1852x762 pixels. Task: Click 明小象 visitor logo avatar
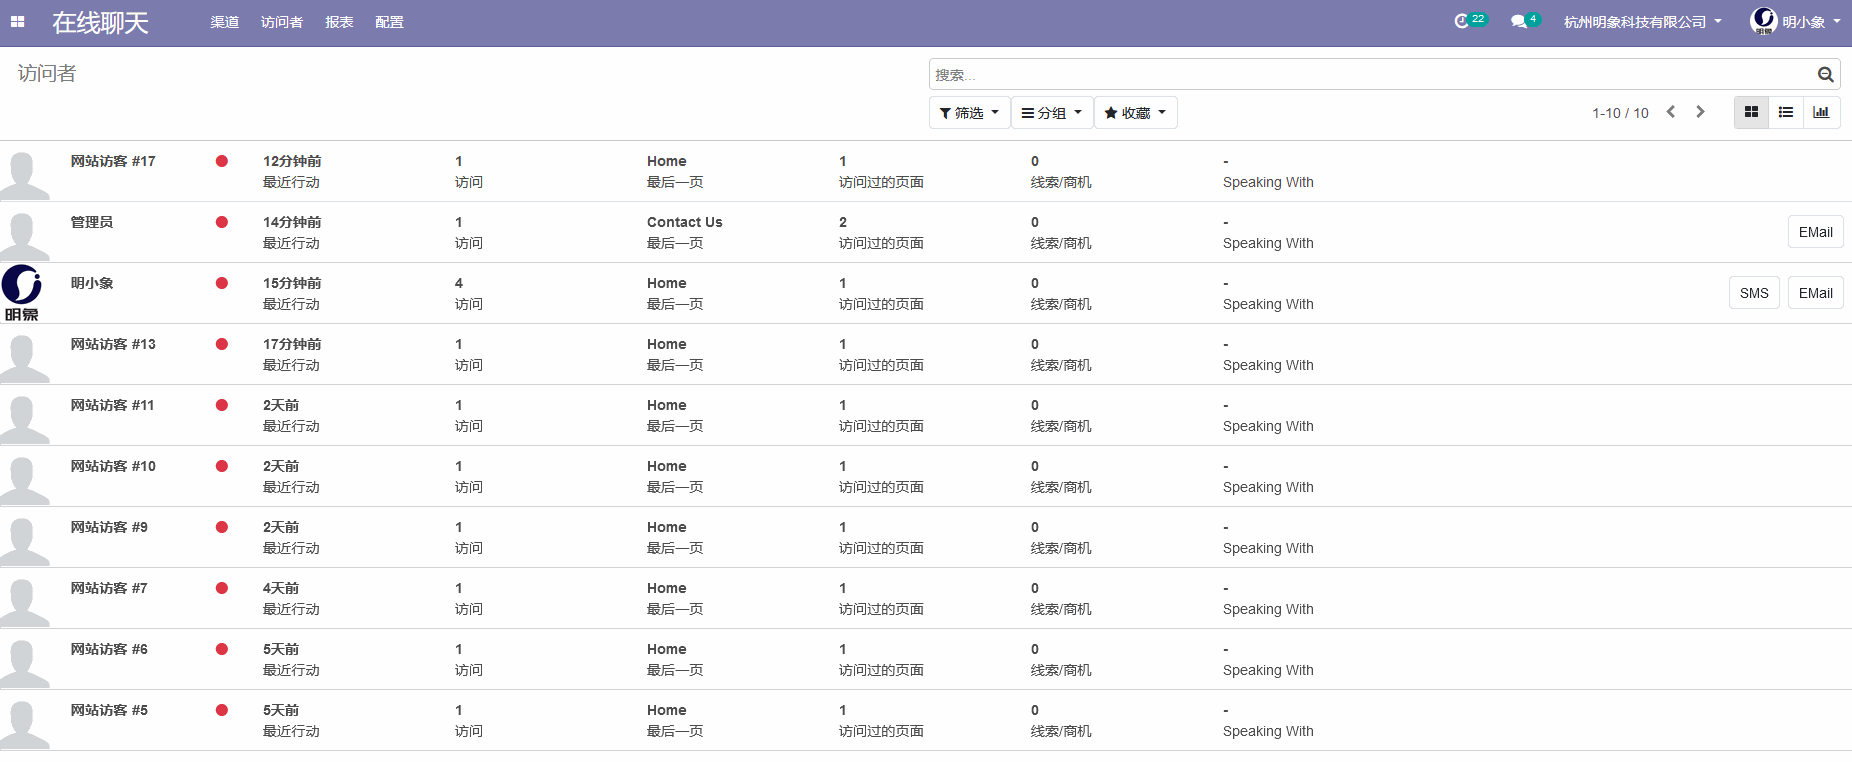(x=22, y=293)
